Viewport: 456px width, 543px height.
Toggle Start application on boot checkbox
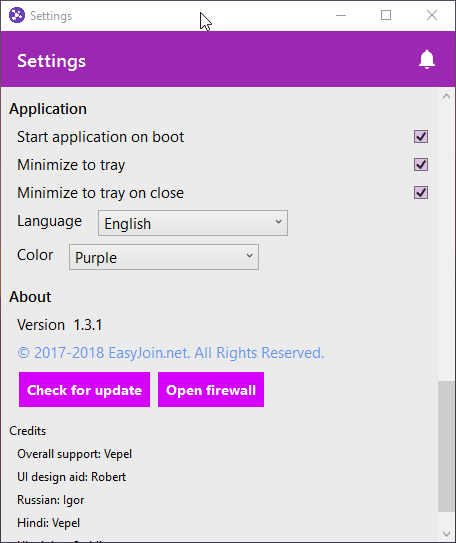(x=421, y=137)
